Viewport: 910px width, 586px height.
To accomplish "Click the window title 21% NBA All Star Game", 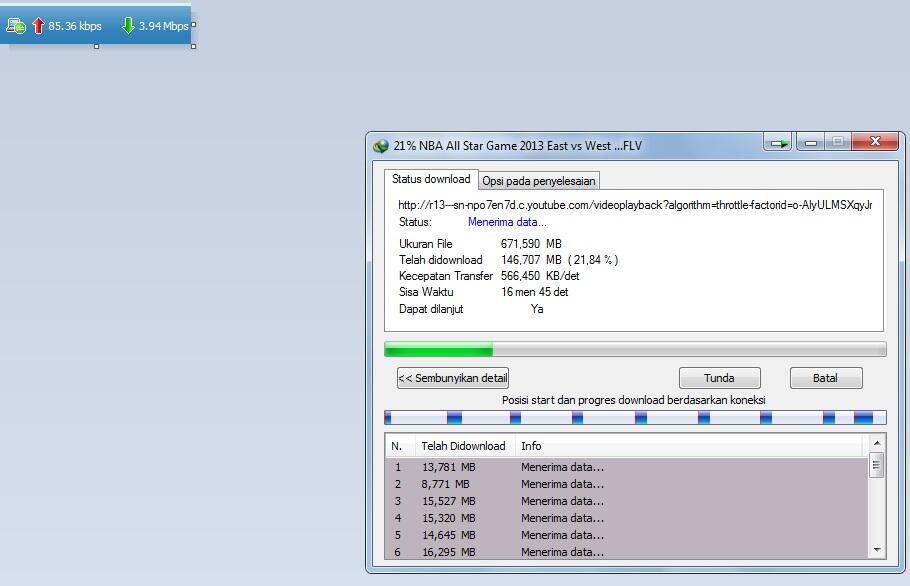I will [518, 146].
